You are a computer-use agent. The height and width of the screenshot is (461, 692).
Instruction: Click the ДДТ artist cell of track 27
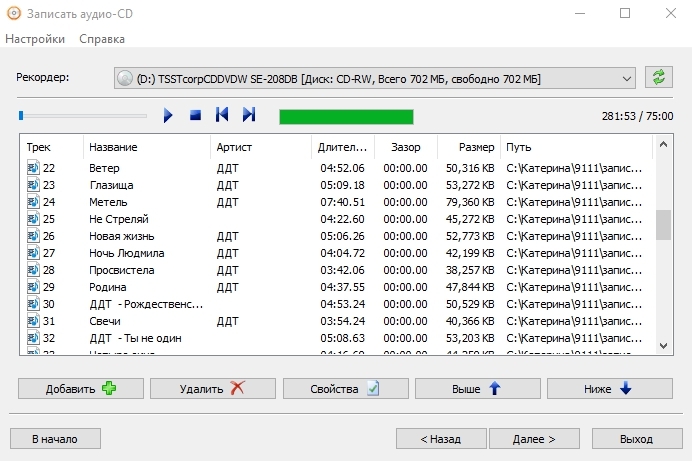click(x=227, y=253)
